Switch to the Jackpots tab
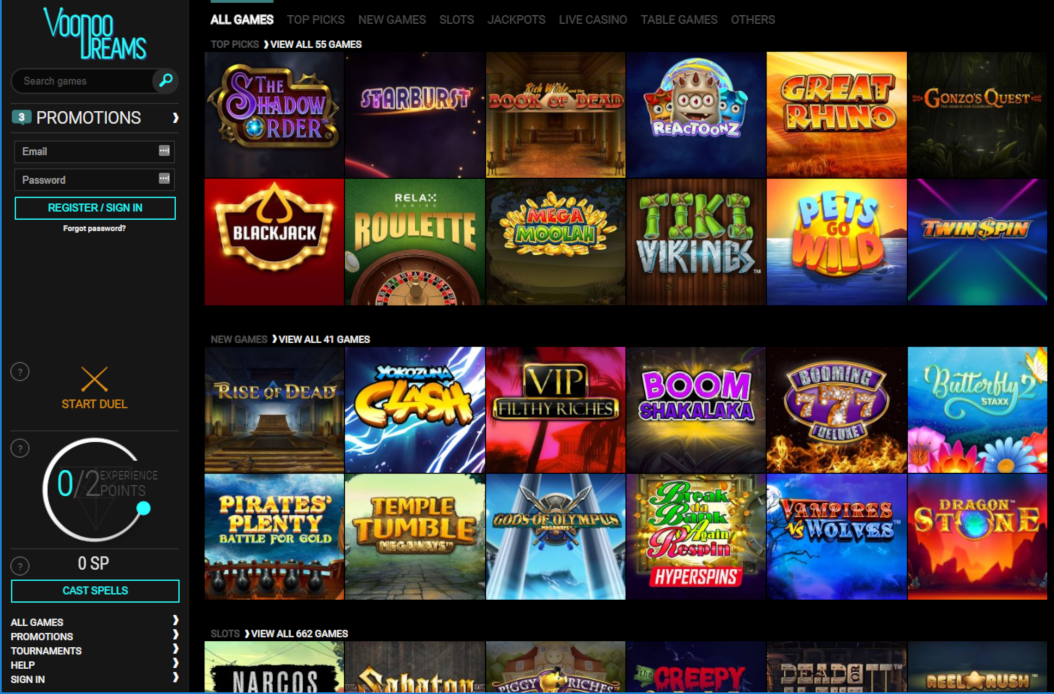 click(516, 20)
